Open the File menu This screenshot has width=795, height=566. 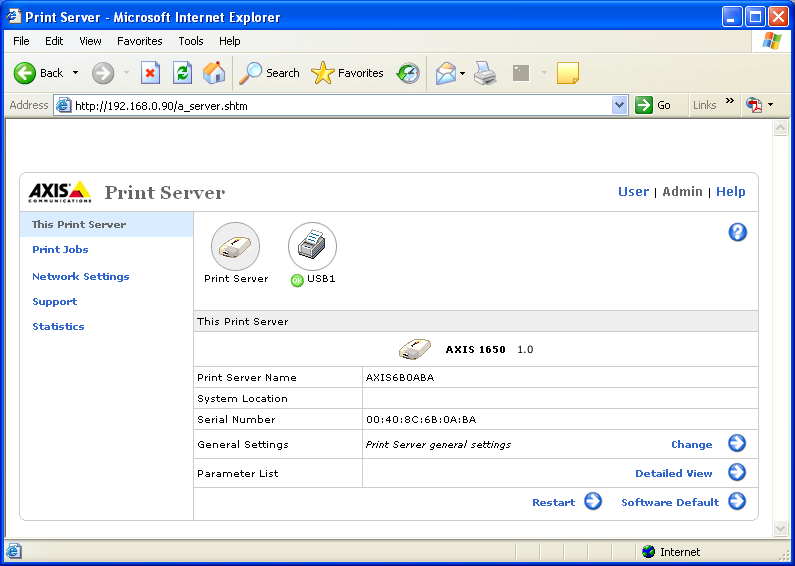point(21,41)
